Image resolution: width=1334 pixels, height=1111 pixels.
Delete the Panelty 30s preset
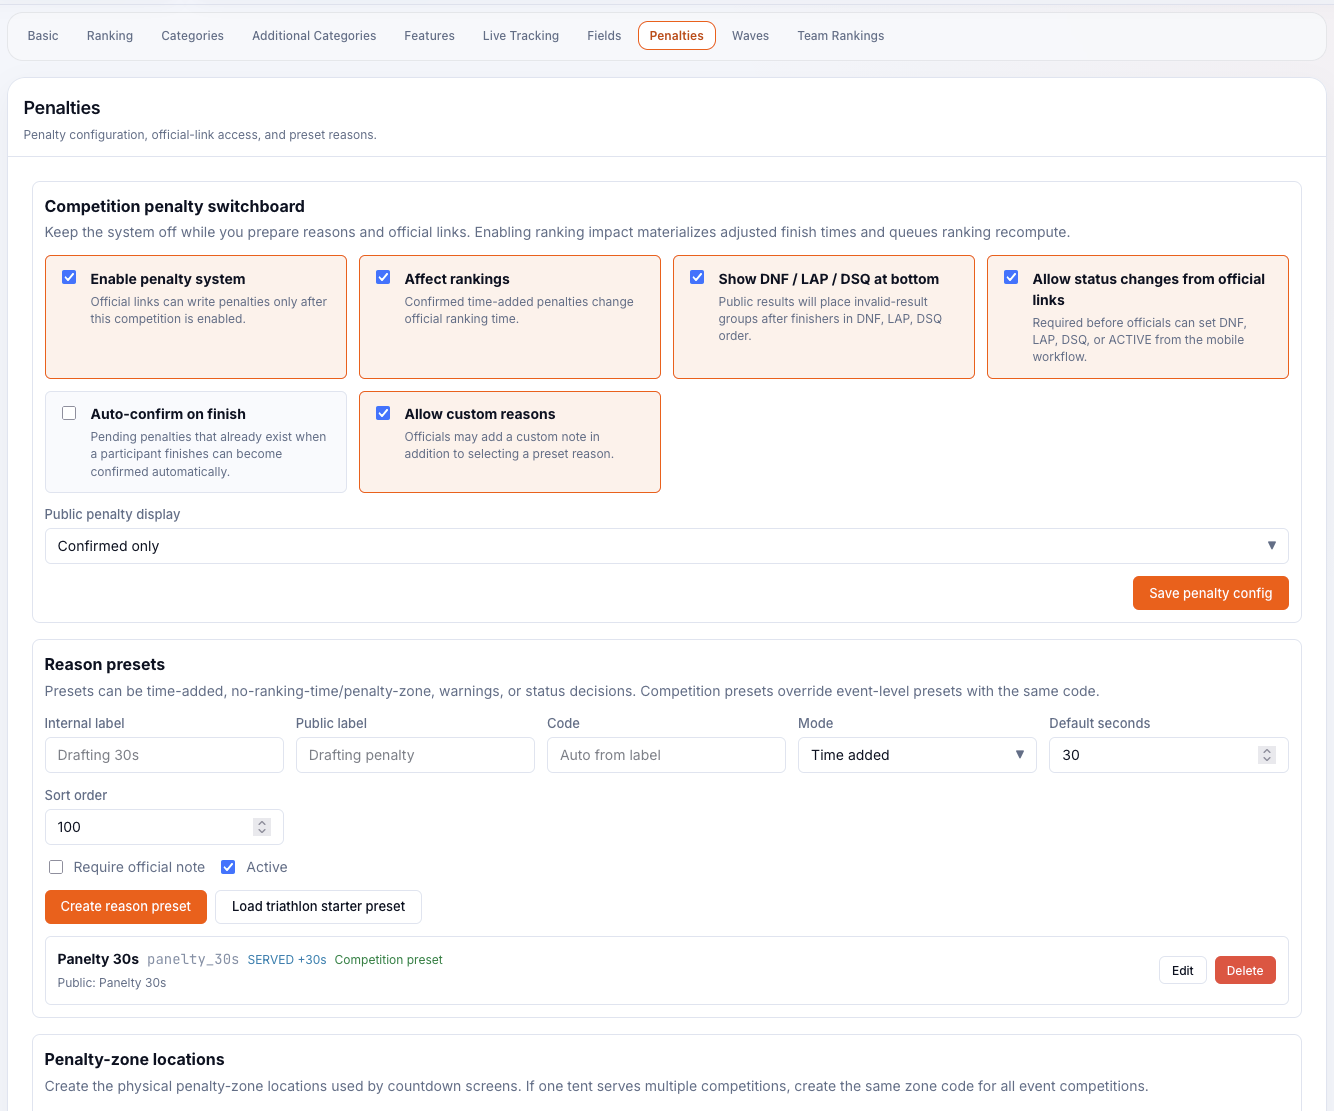point(1245,970)
